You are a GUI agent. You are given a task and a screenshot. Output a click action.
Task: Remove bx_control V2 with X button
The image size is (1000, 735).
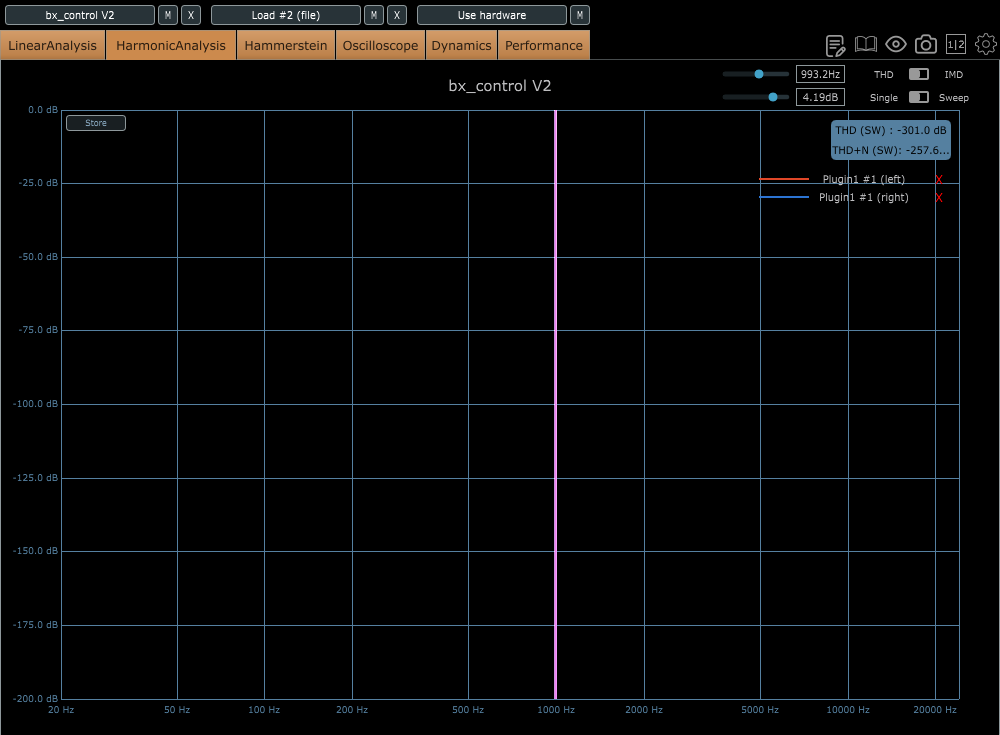coord(191,15)
